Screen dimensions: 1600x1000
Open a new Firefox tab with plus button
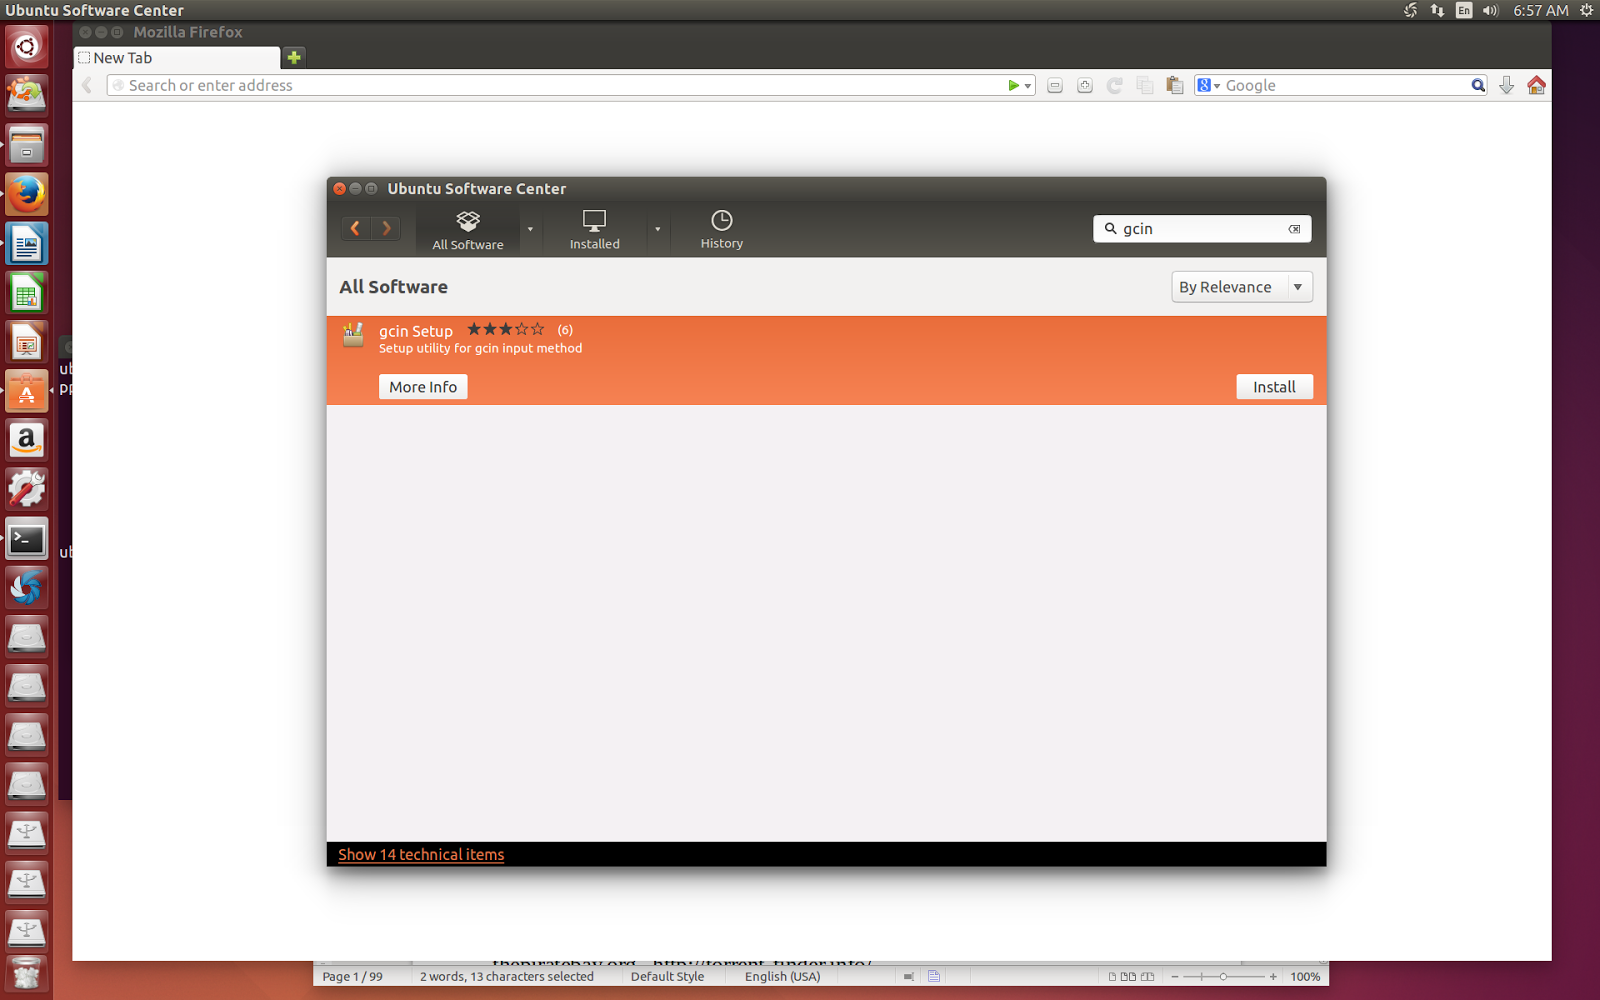294,57
